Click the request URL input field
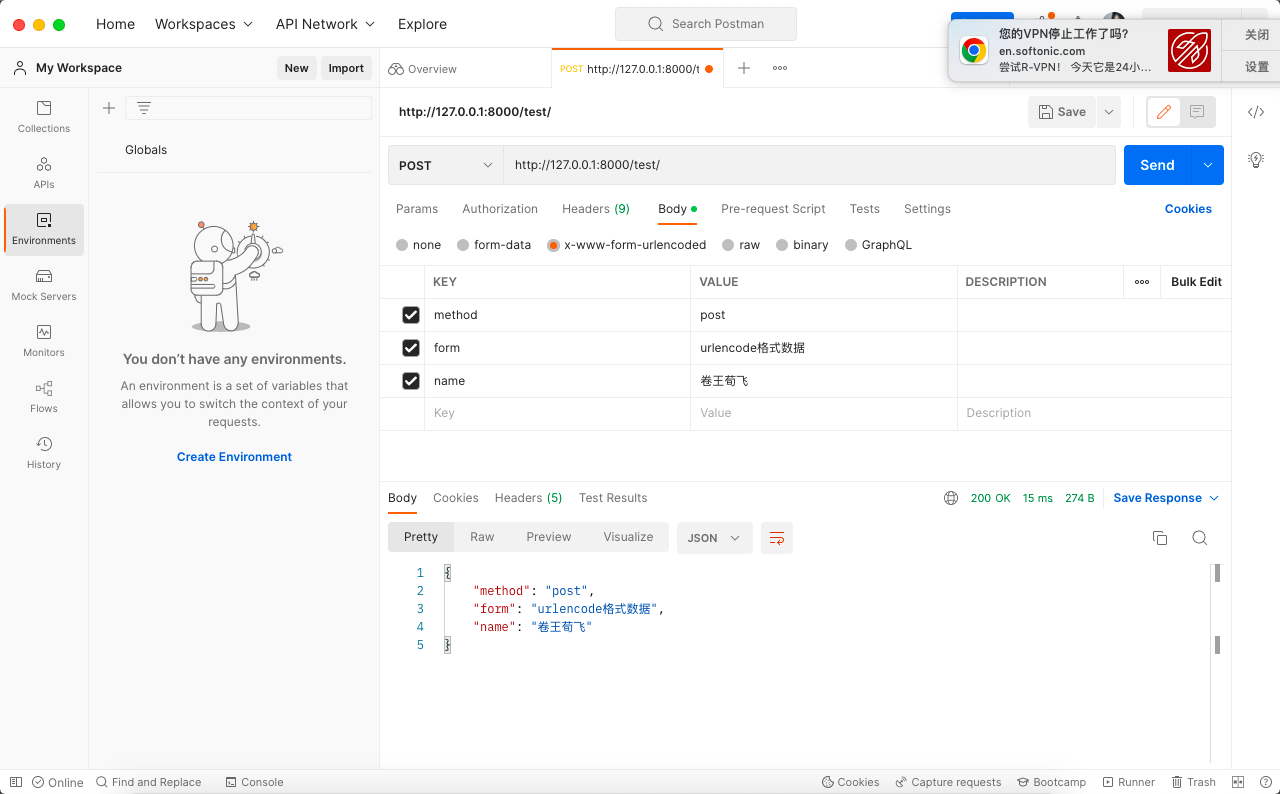The height and width of the screenshot is (794, 1280). (x=809, y=165)
